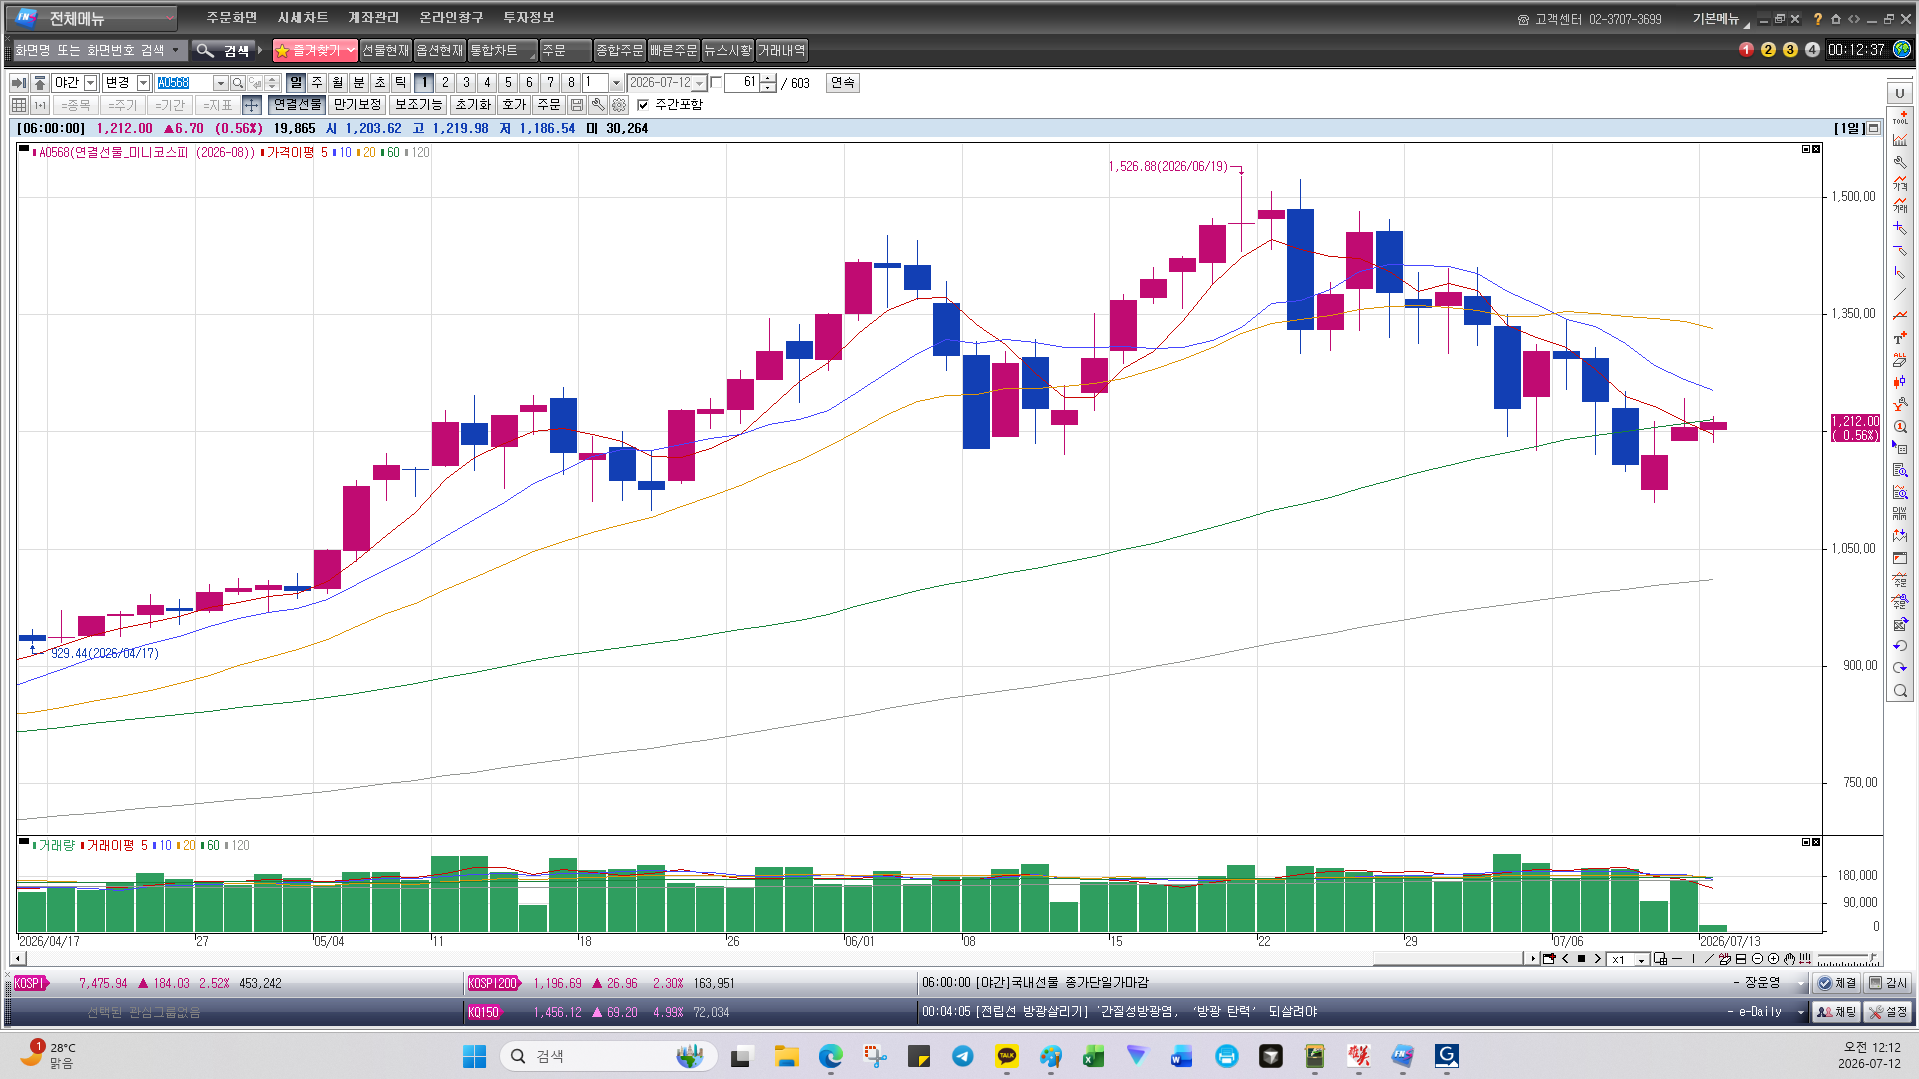Tick the checkbox next to the date field
The width and height of the screenshot is (1919, 1079).
coord(716,83)
